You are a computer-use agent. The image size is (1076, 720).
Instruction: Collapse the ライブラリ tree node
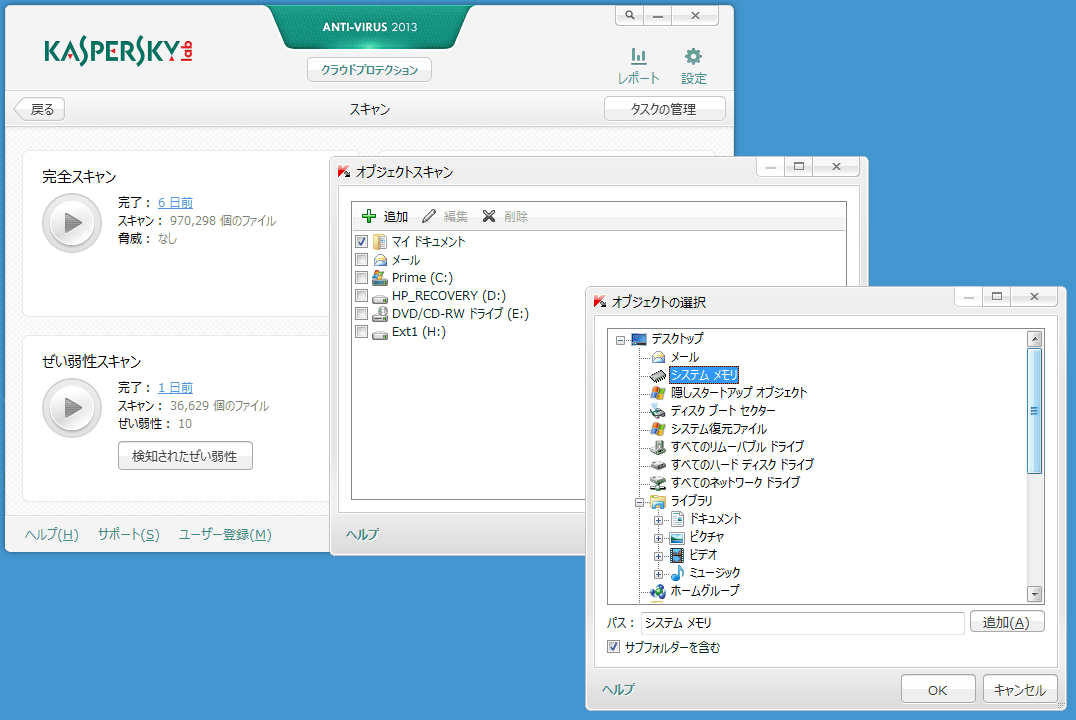coord(639,502)
